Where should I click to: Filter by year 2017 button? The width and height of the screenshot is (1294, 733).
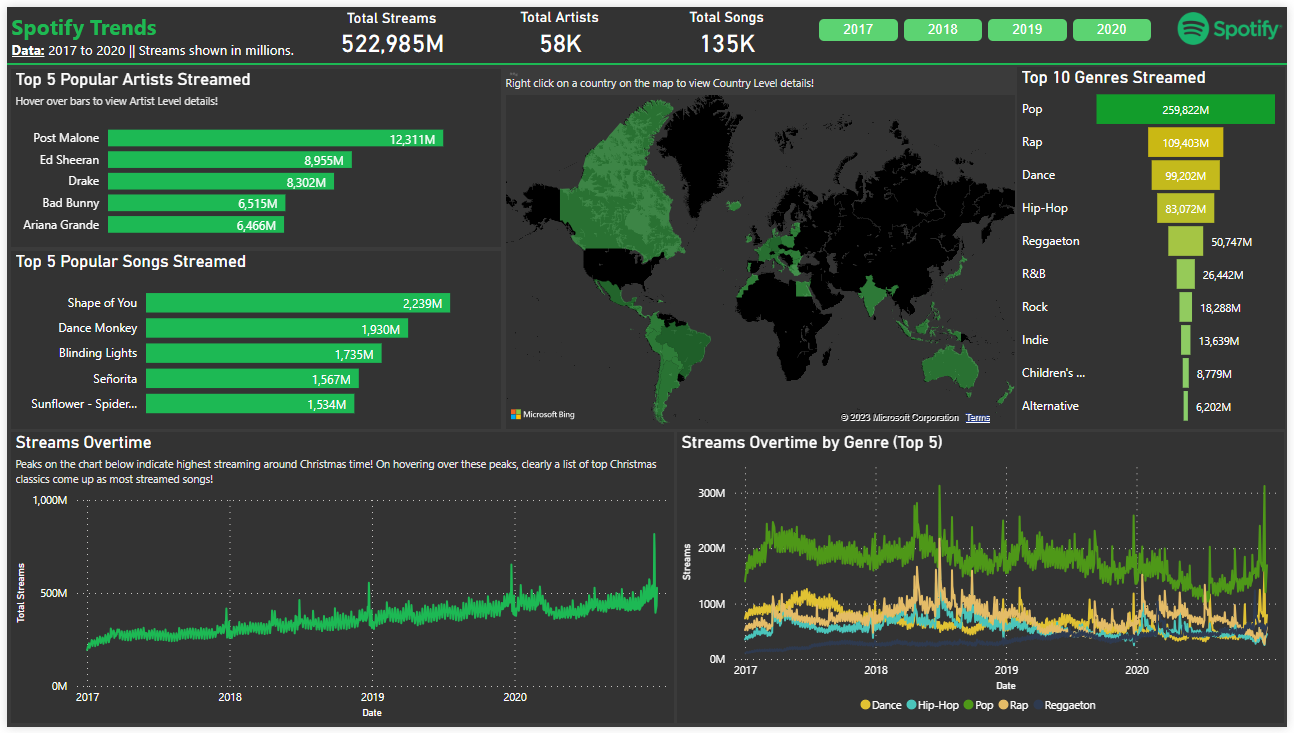click(858, 29)
